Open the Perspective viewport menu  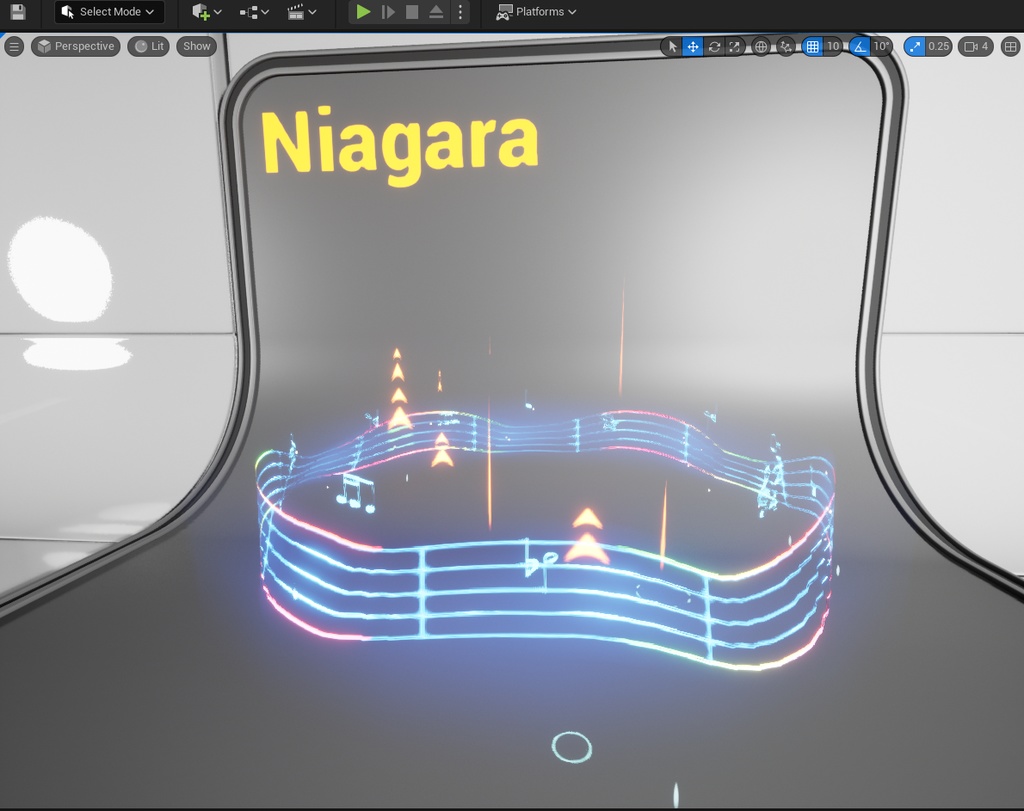(x=75, y=46)
